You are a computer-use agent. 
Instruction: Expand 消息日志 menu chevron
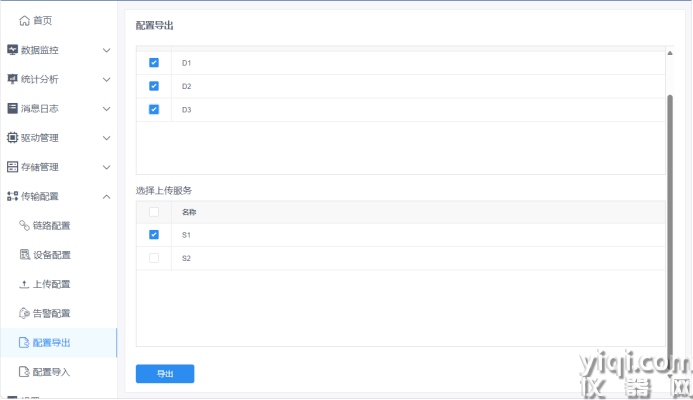[107, 109]
